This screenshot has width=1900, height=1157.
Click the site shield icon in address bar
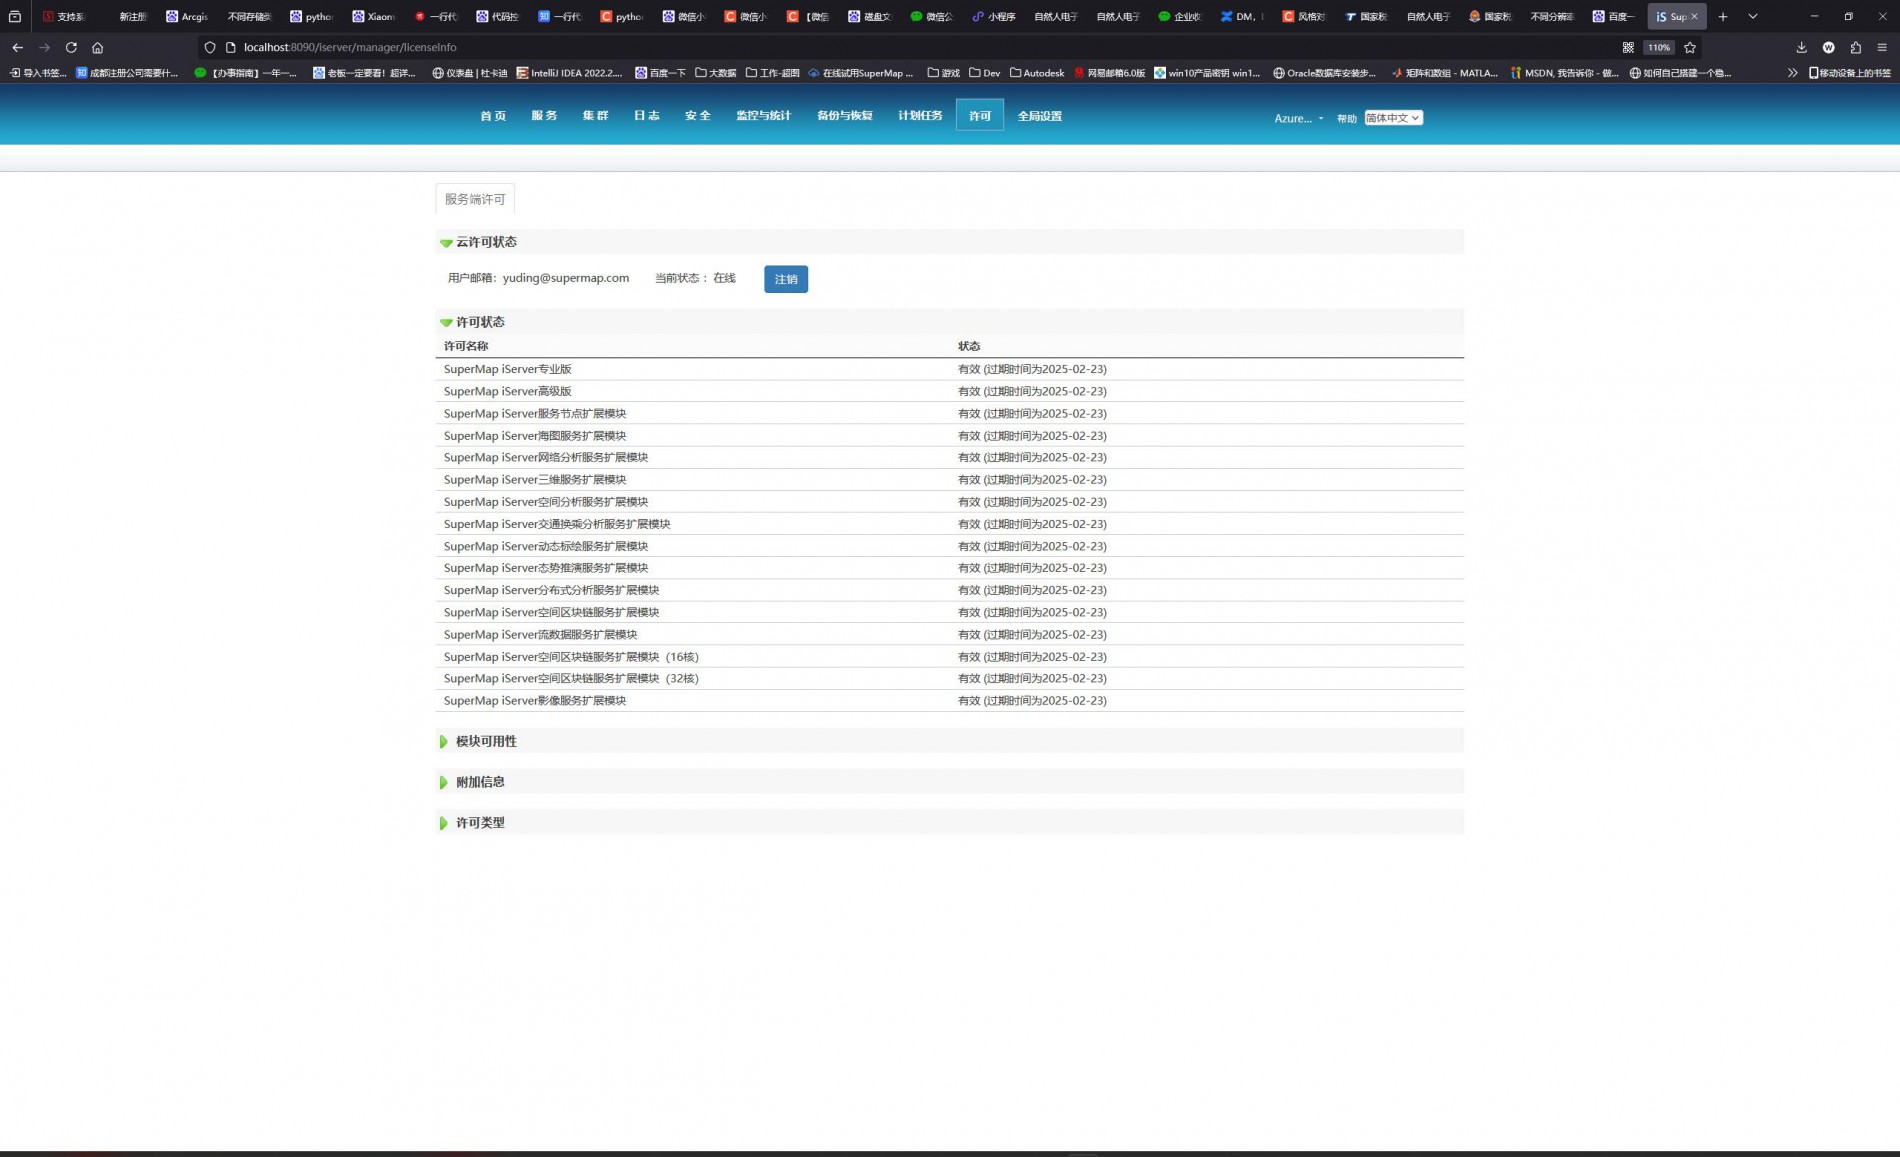[210, 47]
